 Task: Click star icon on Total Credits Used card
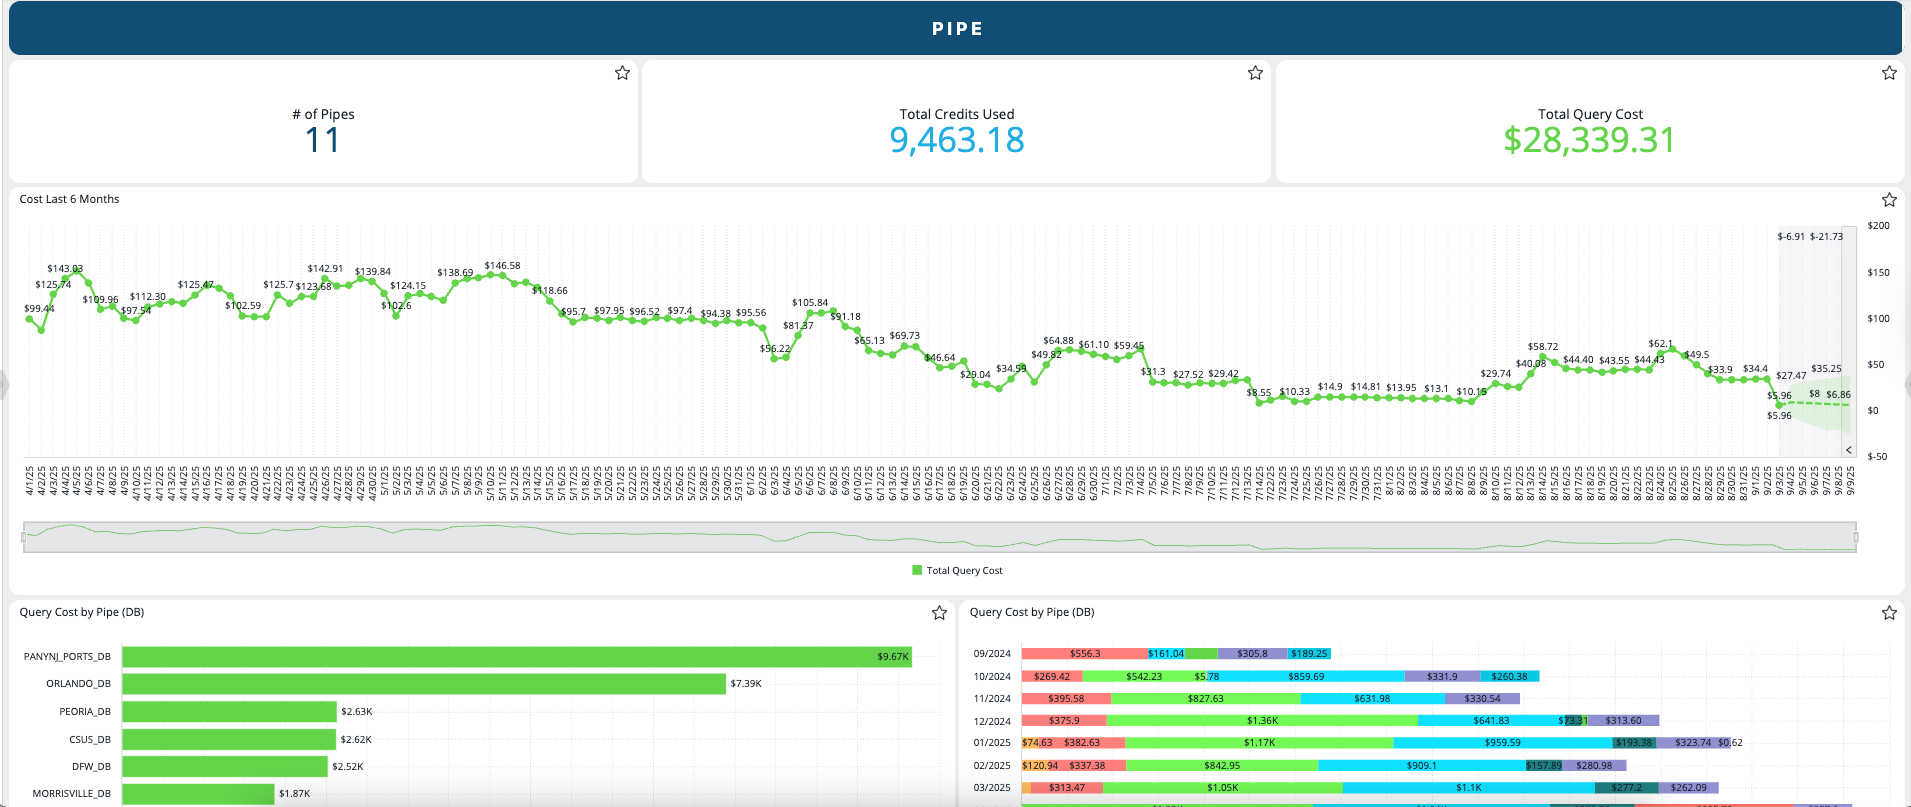pyautogui.click(x=1255, y=73)
